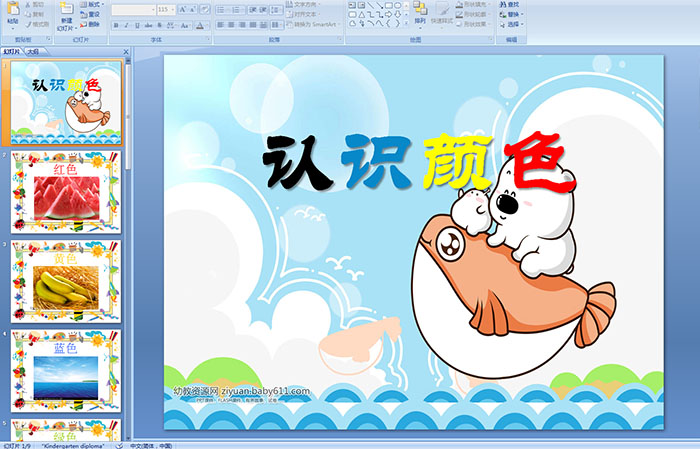
Task: Open the Font dialog launcher
Action: click(x=208, y=40)
